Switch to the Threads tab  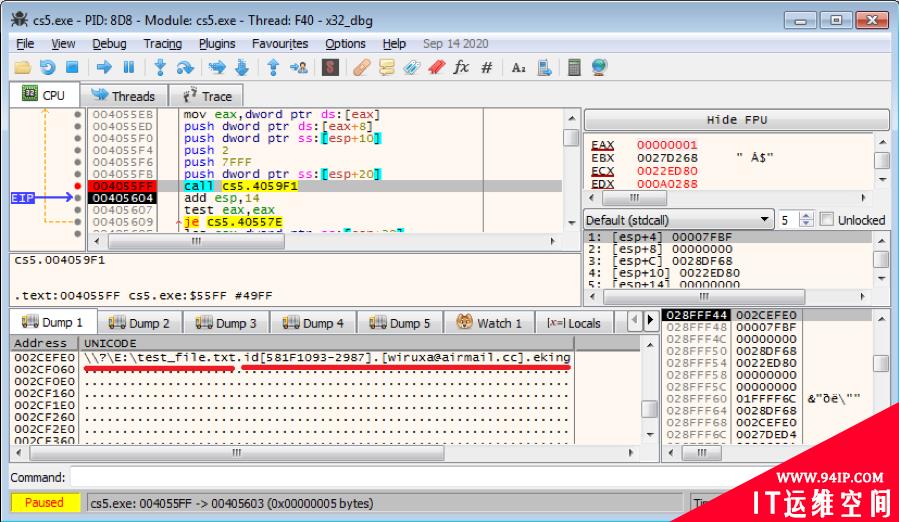click(123, 96)
